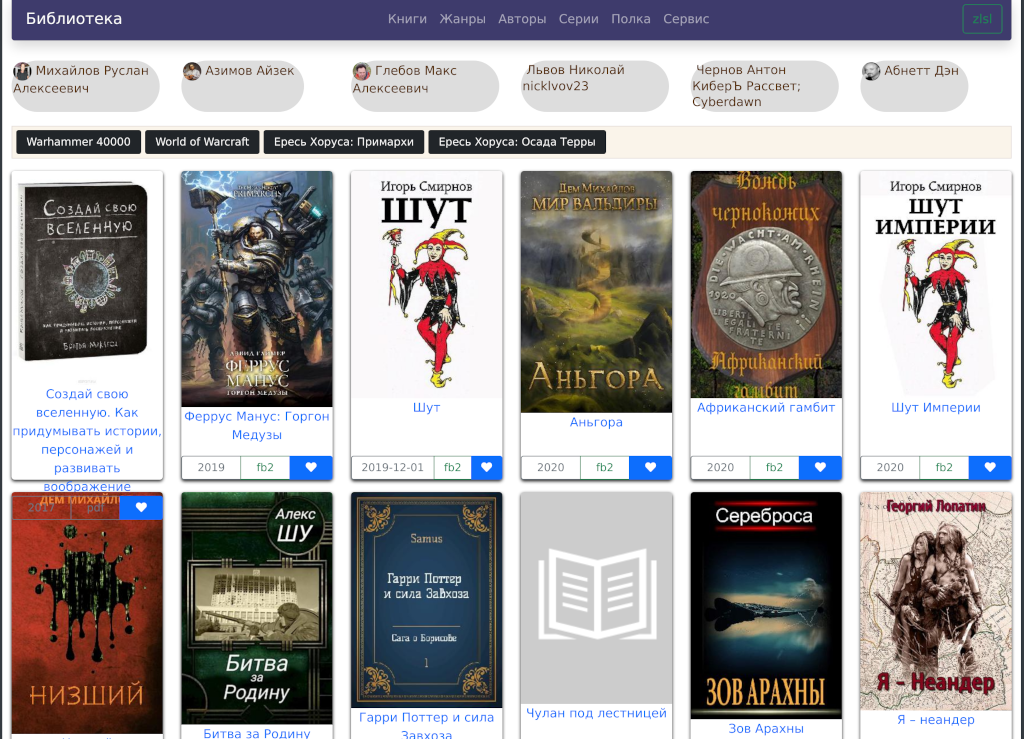The image size is (1024, 739).
Task: Click Азимов Айзек author avatar
Action: tap(192, 71)
